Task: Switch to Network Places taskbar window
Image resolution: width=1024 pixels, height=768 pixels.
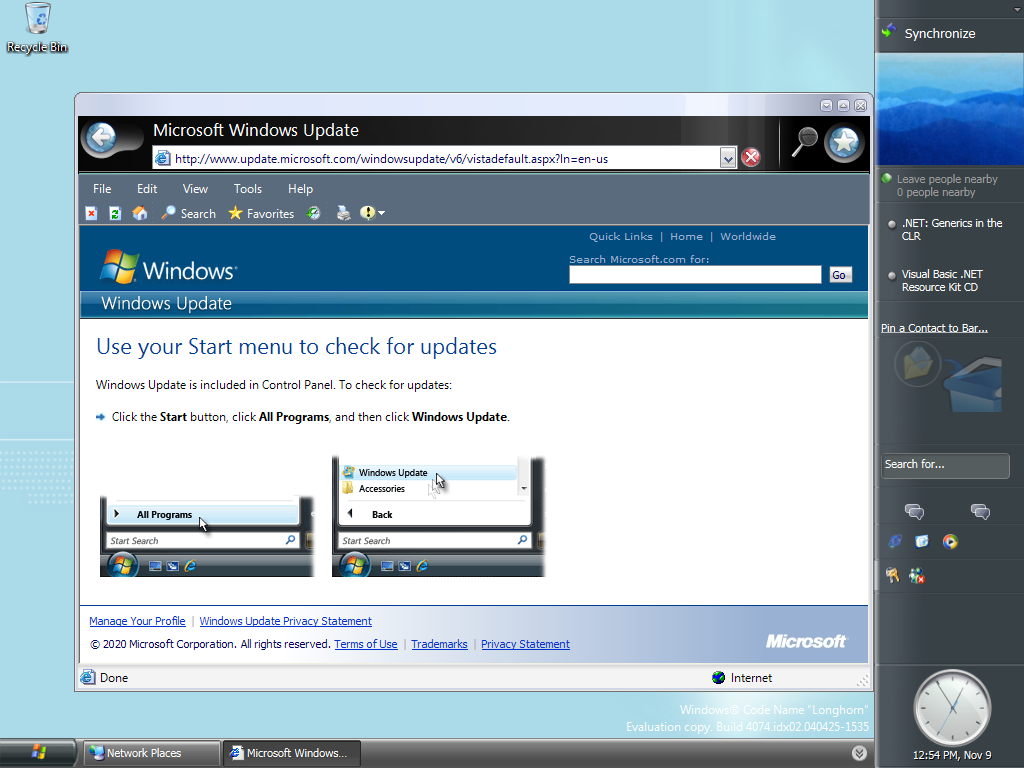Action: coord(151,753)
